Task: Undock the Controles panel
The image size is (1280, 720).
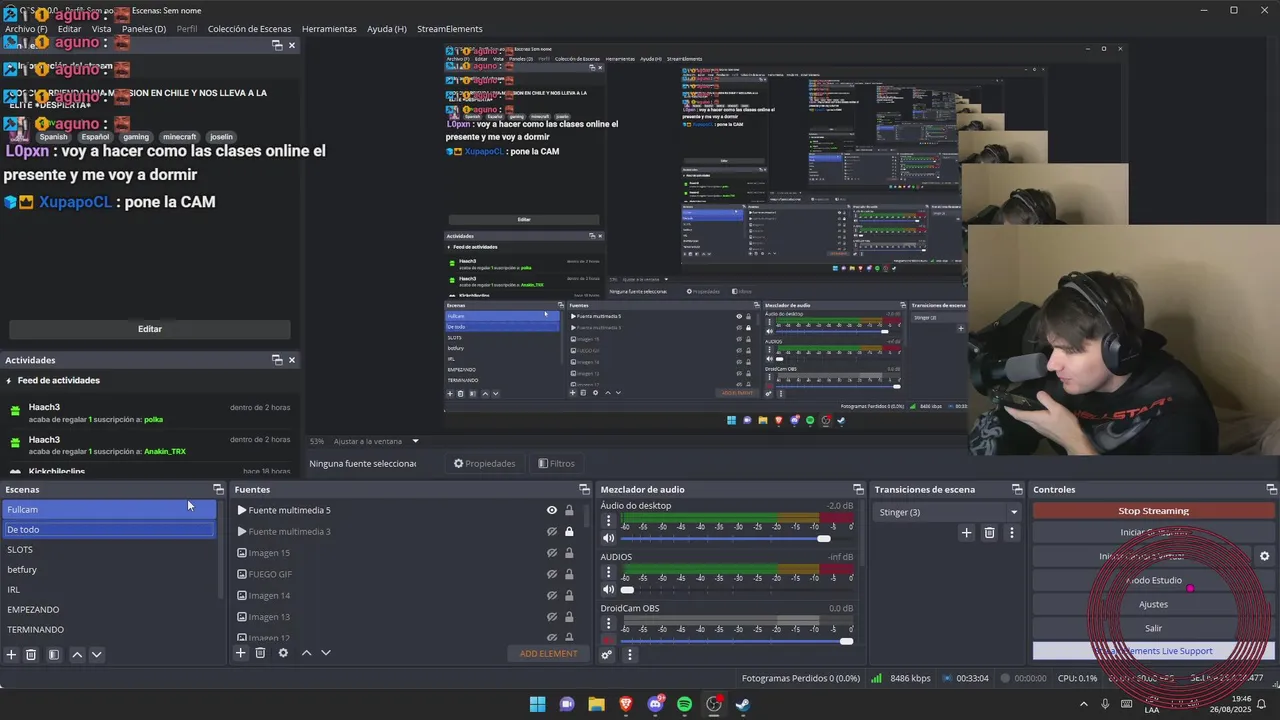Action: click(x=1271, y=489)
